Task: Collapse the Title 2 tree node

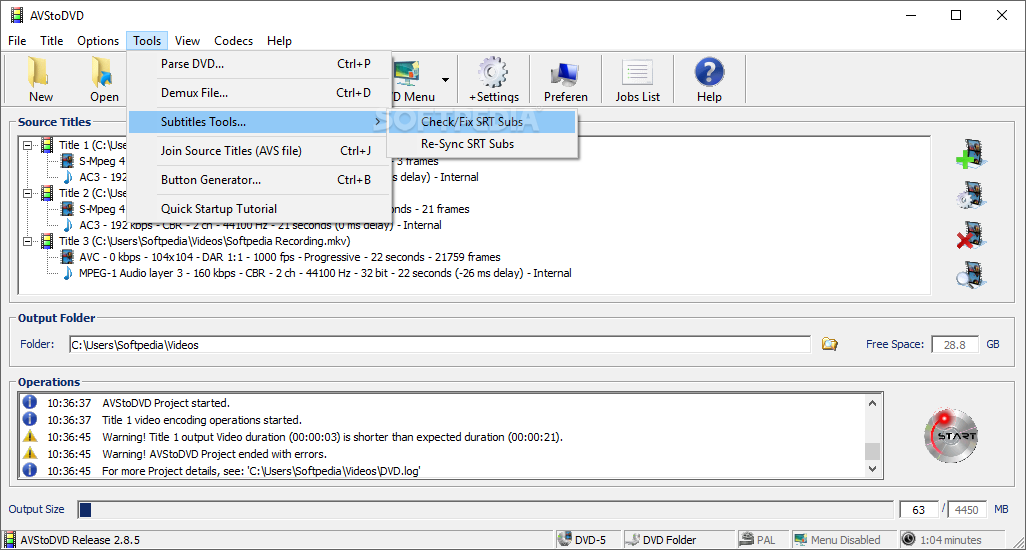Action: point(27,193)
